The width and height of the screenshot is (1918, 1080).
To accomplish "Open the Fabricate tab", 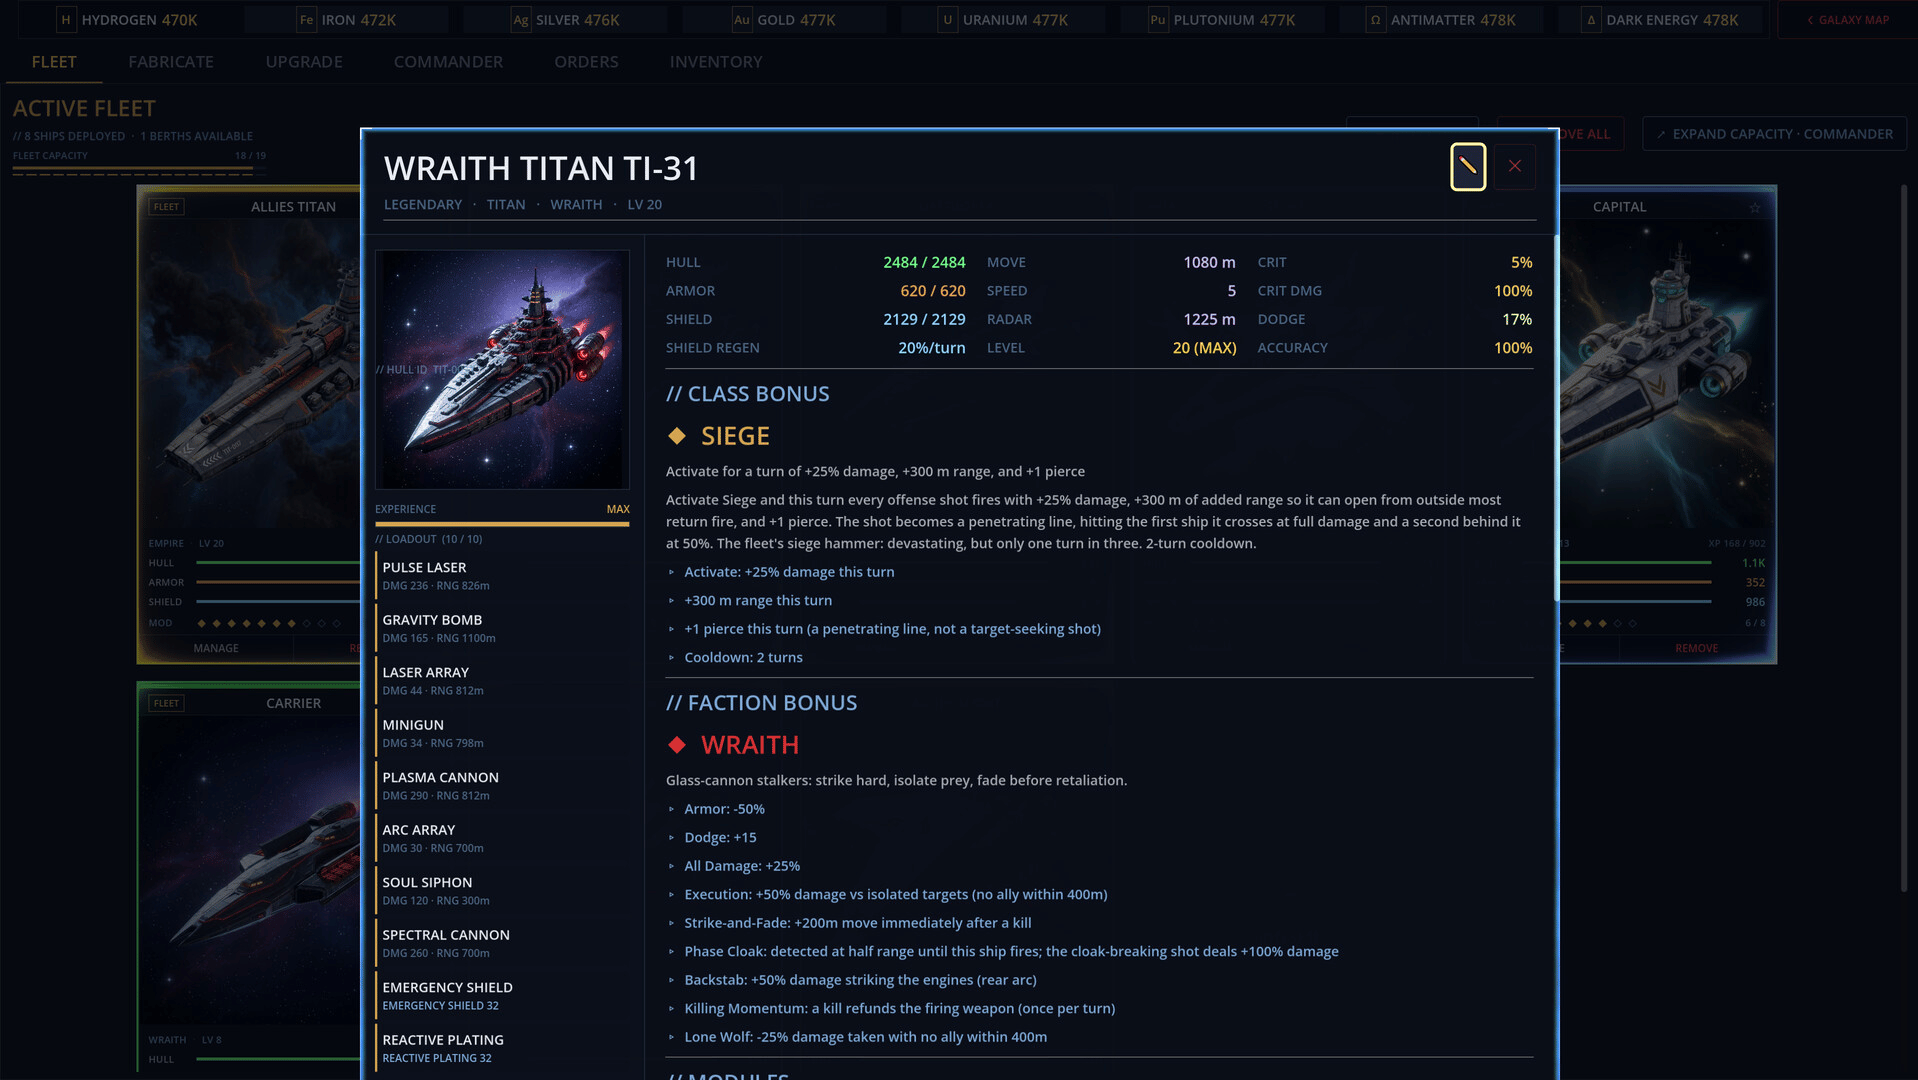I will click(x=171, y=62).
